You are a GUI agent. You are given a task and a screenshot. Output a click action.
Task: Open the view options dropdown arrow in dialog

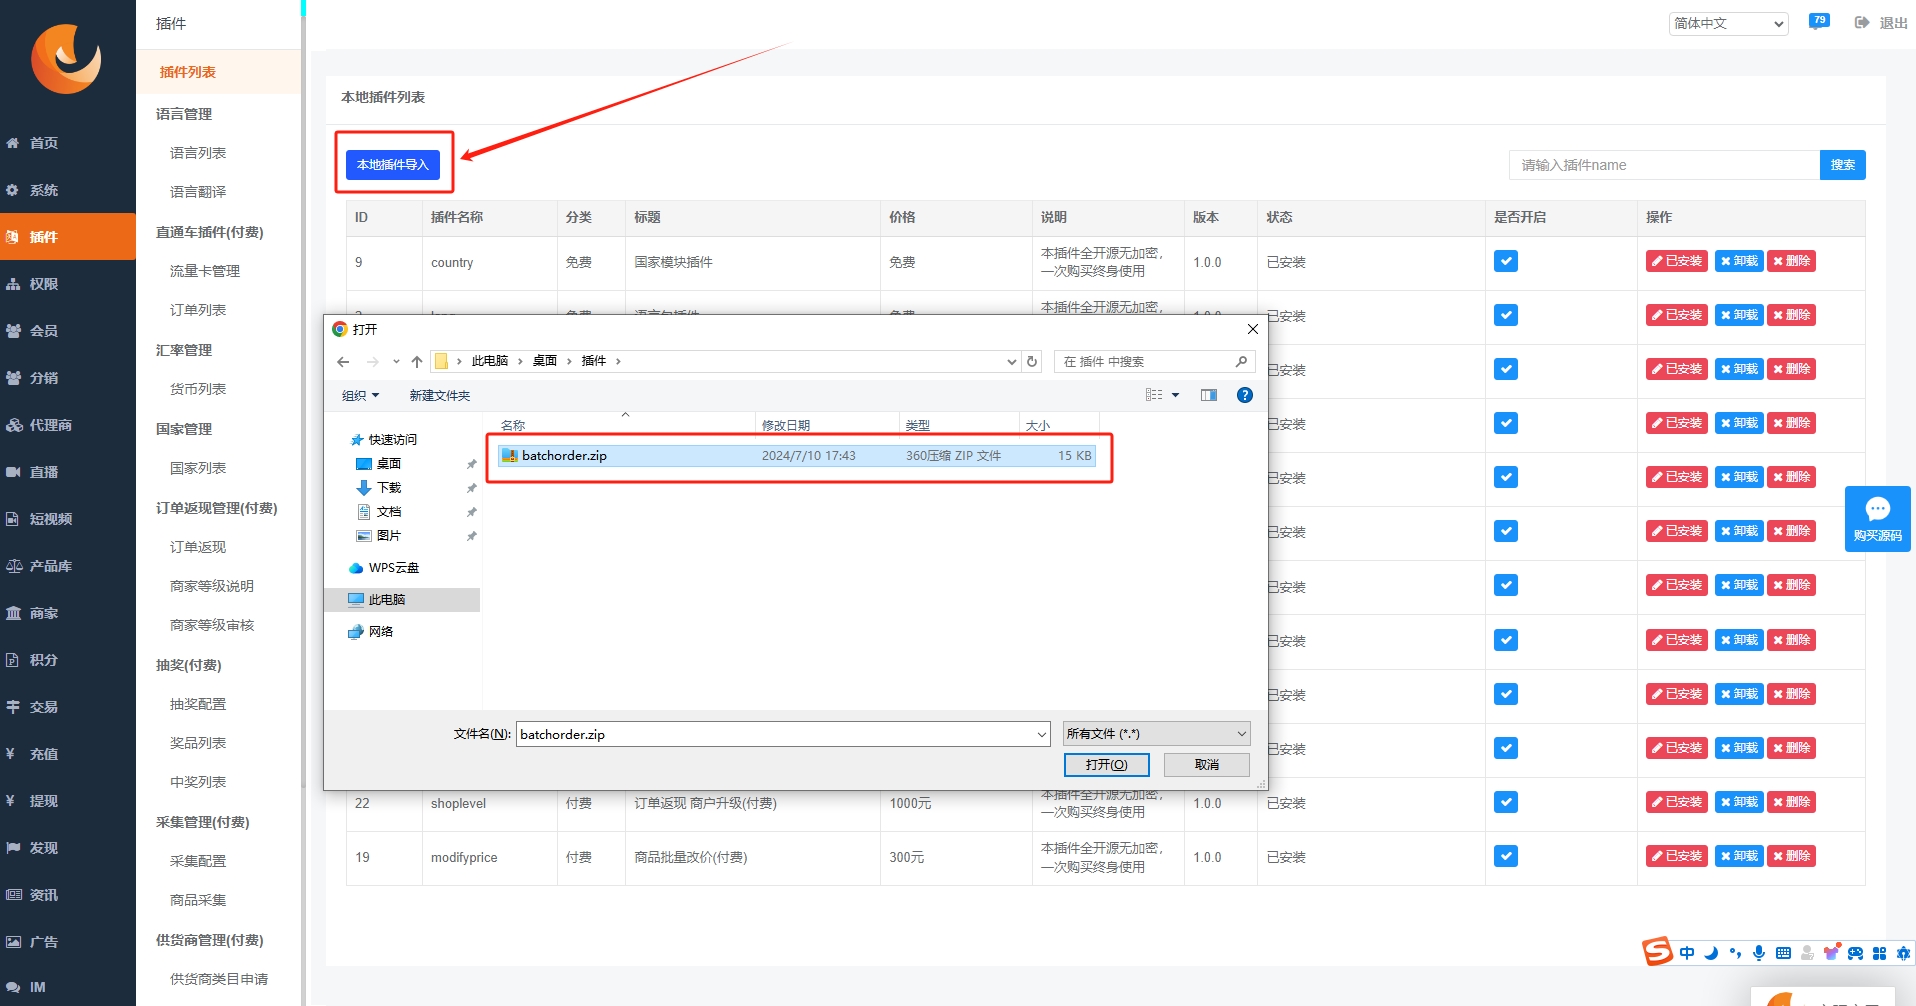(x=1176, y=395)
